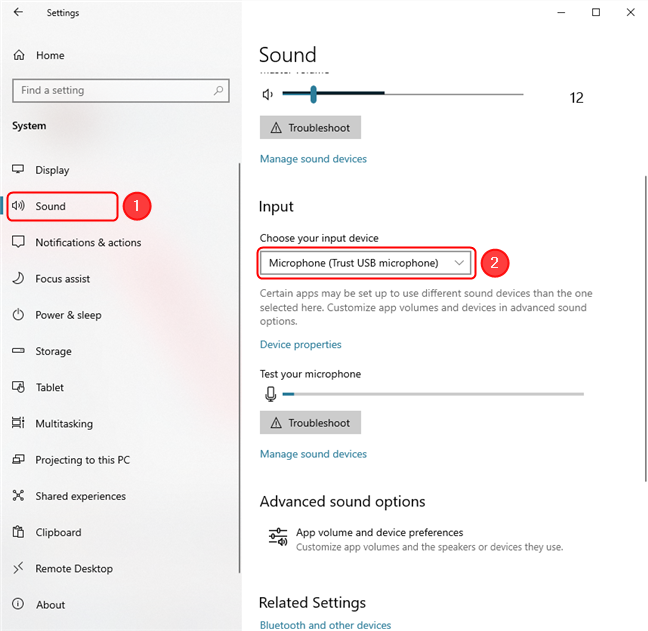Image resolution: width=648 pixels, height=631 pixels.
Task: Click the volume value 12
Action: (x=577, y=98)
